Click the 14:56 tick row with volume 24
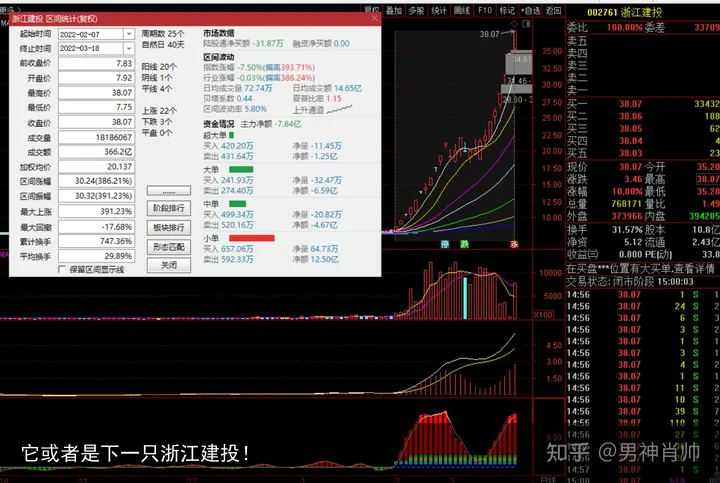 coord(643,306)
